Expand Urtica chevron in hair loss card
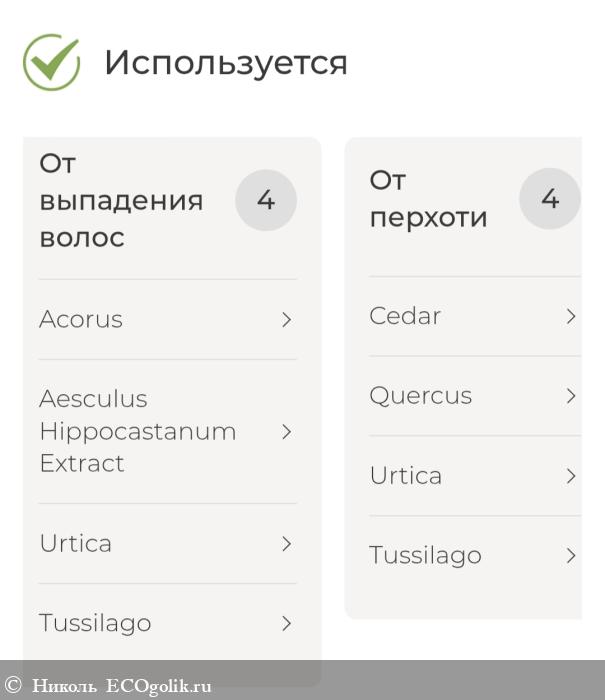This screenshot has width=605, height=700. [287, 543]
